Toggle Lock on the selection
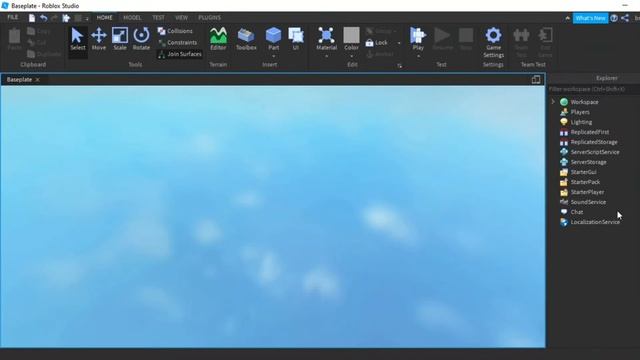640x360 pixels. (x=376, y=42)
